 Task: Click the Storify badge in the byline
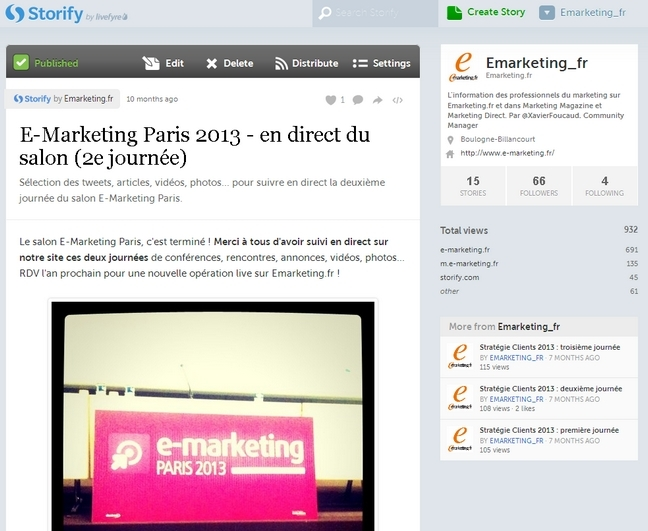point(32,99)
